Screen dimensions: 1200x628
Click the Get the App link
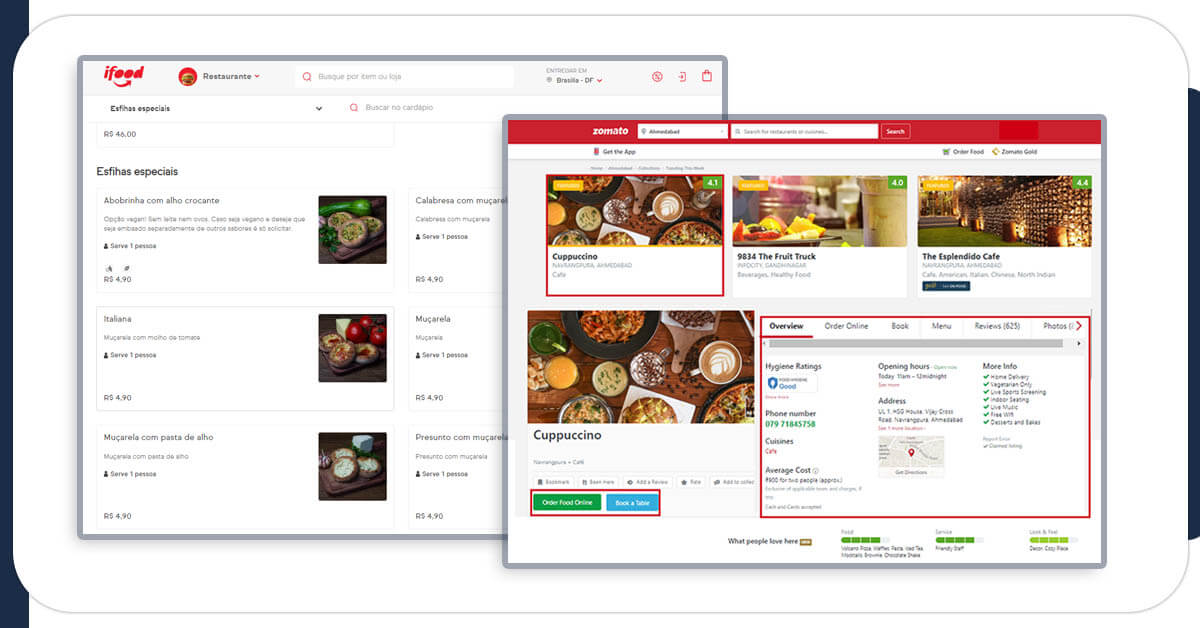point(614,152)
